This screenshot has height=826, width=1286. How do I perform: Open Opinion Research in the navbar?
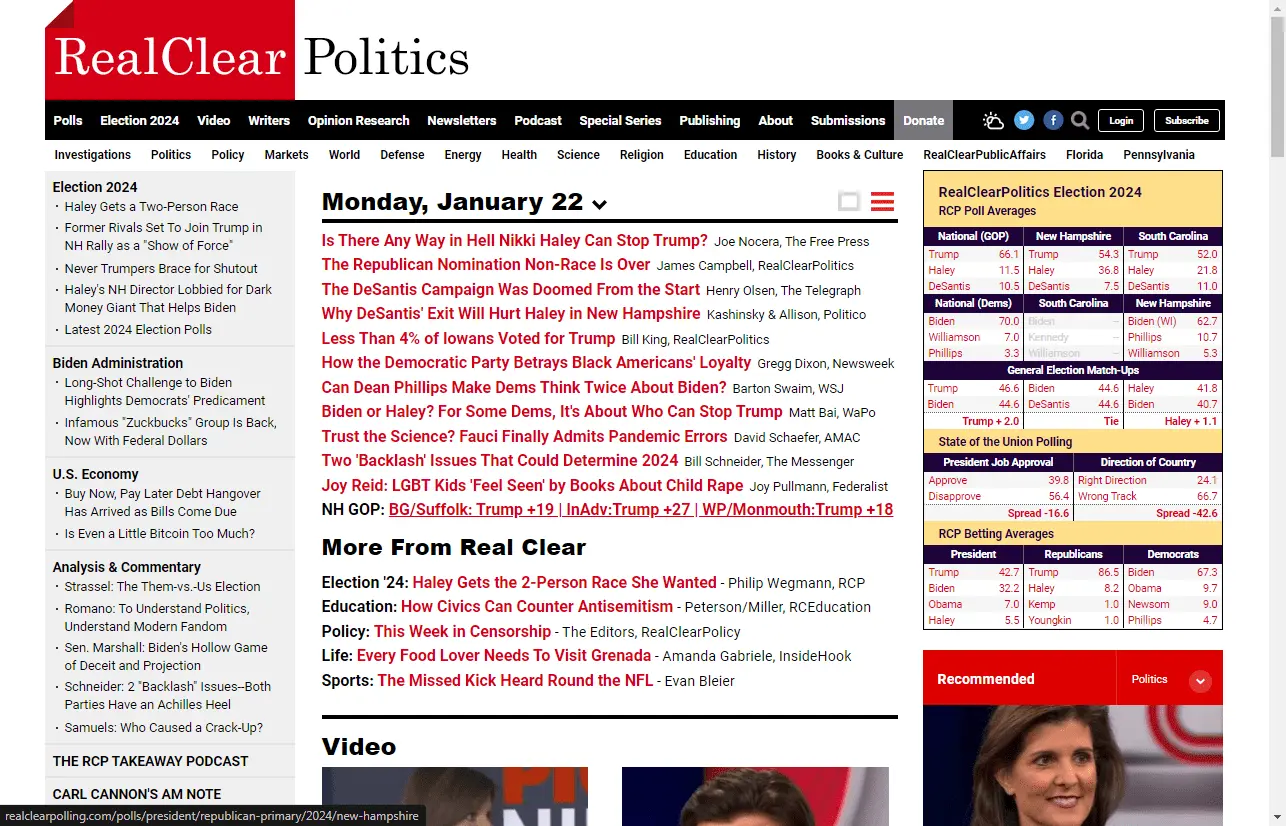(x=359, y=120)
